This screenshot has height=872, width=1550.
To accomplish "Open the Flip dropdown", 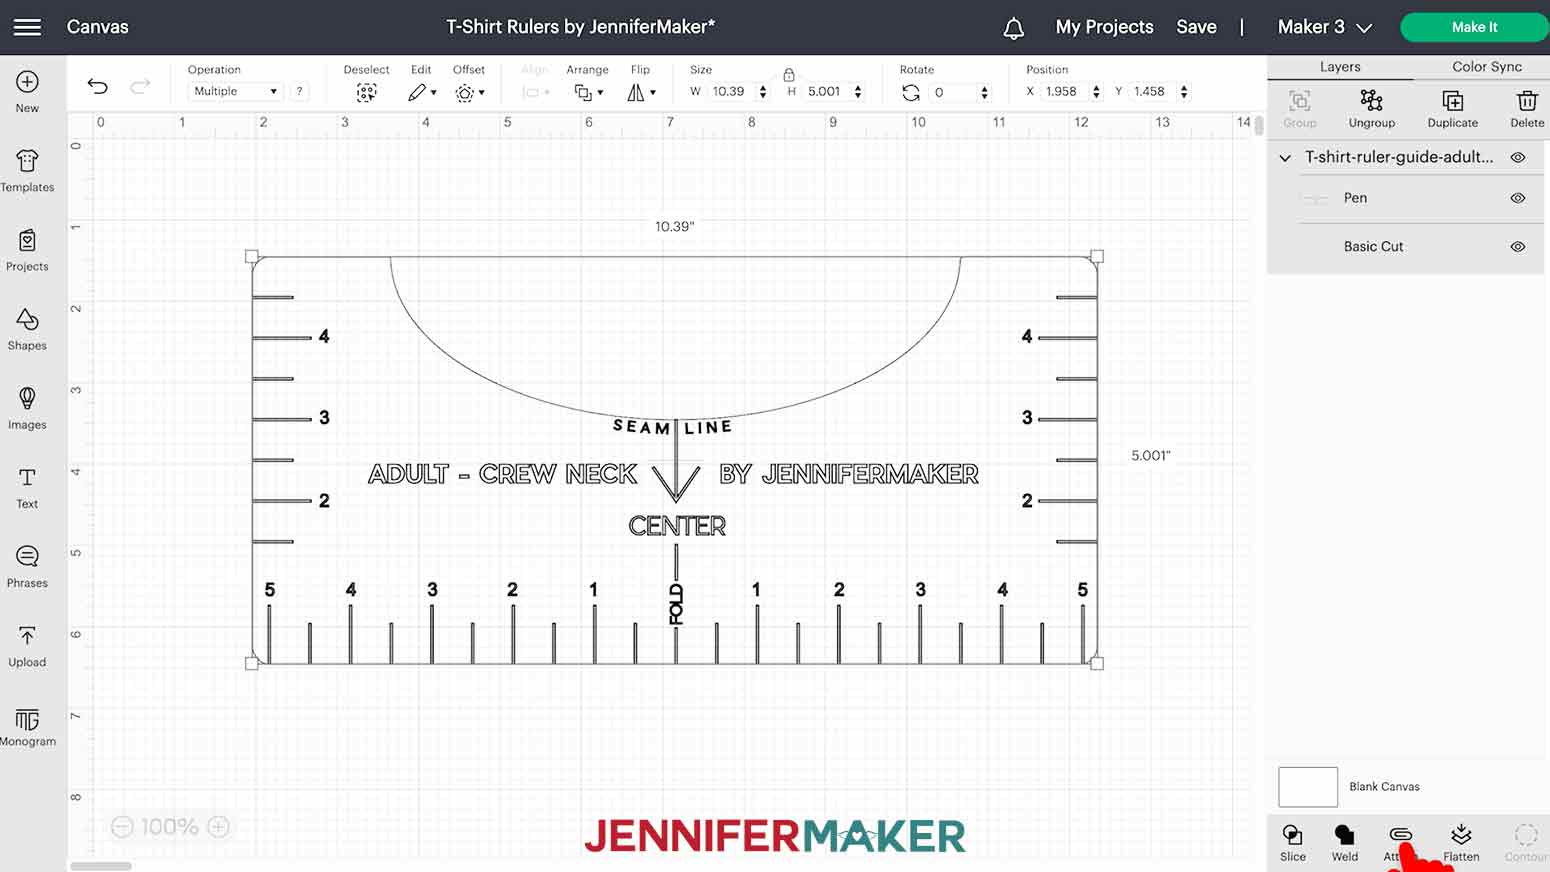I will coord(641,92).
